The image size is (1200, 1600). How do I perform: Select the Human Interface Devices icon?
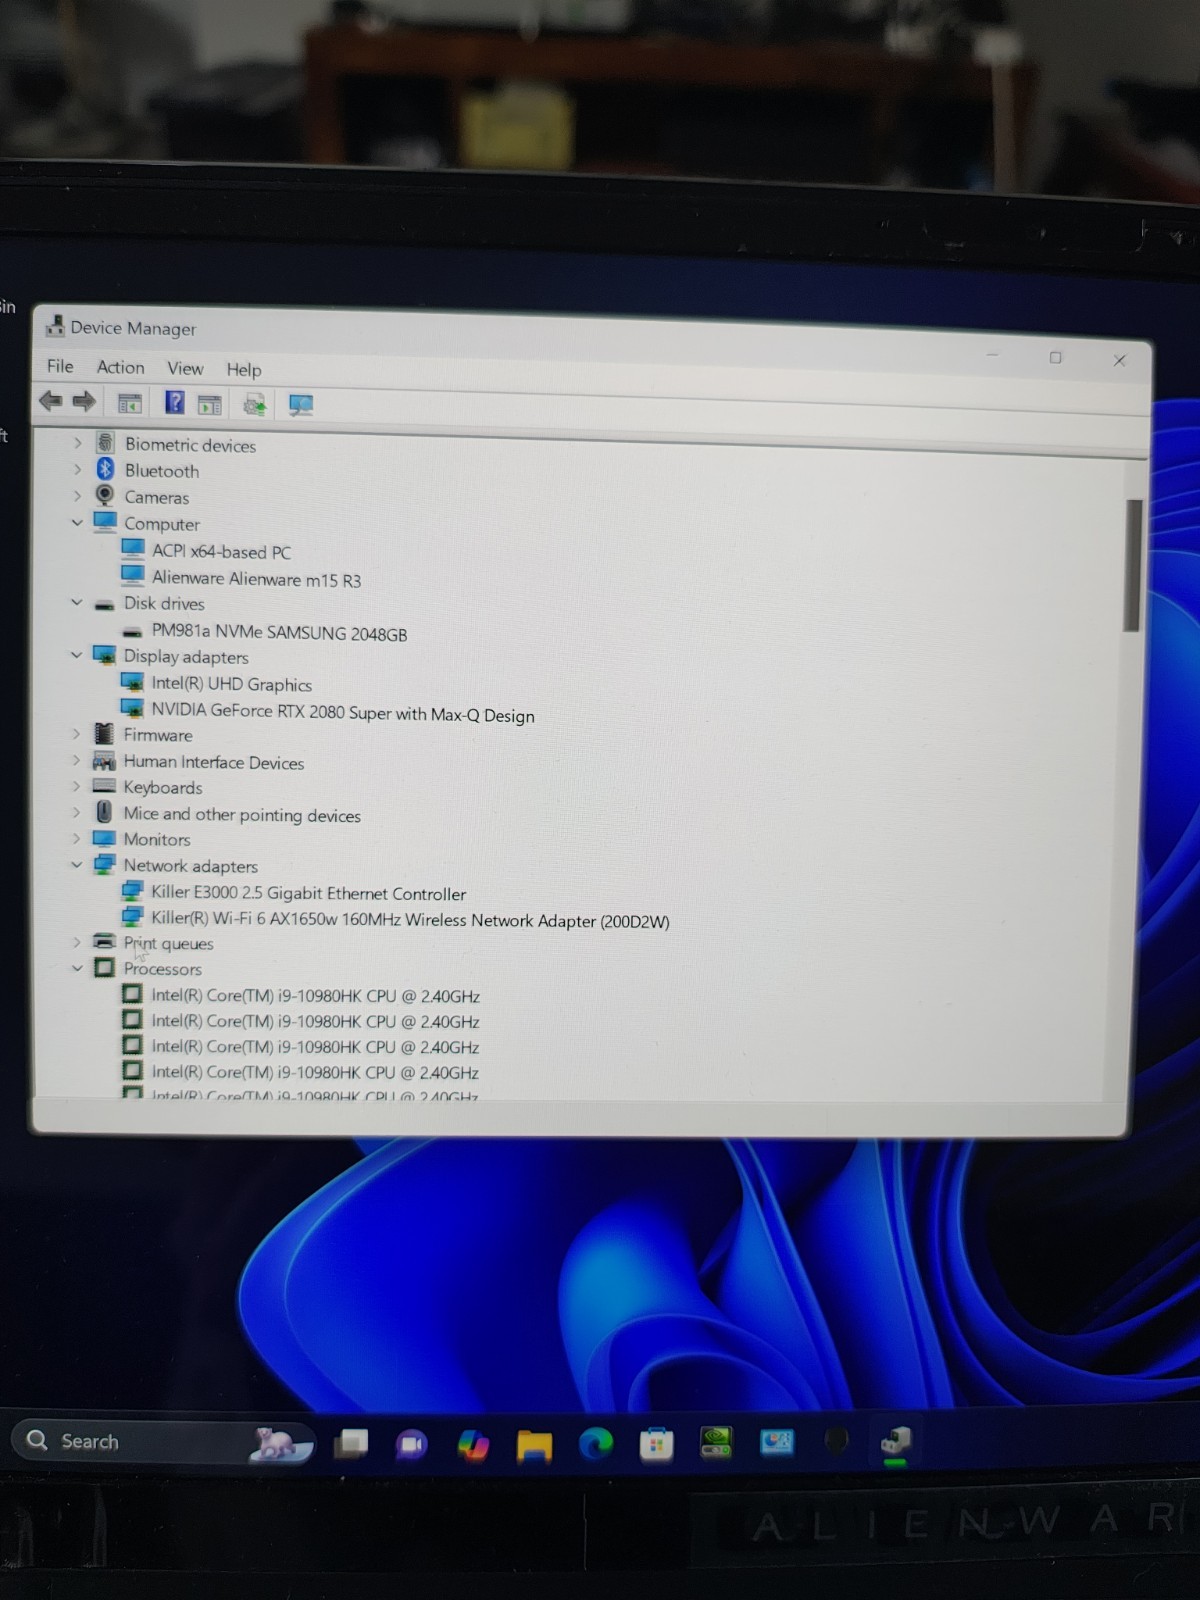104,760
